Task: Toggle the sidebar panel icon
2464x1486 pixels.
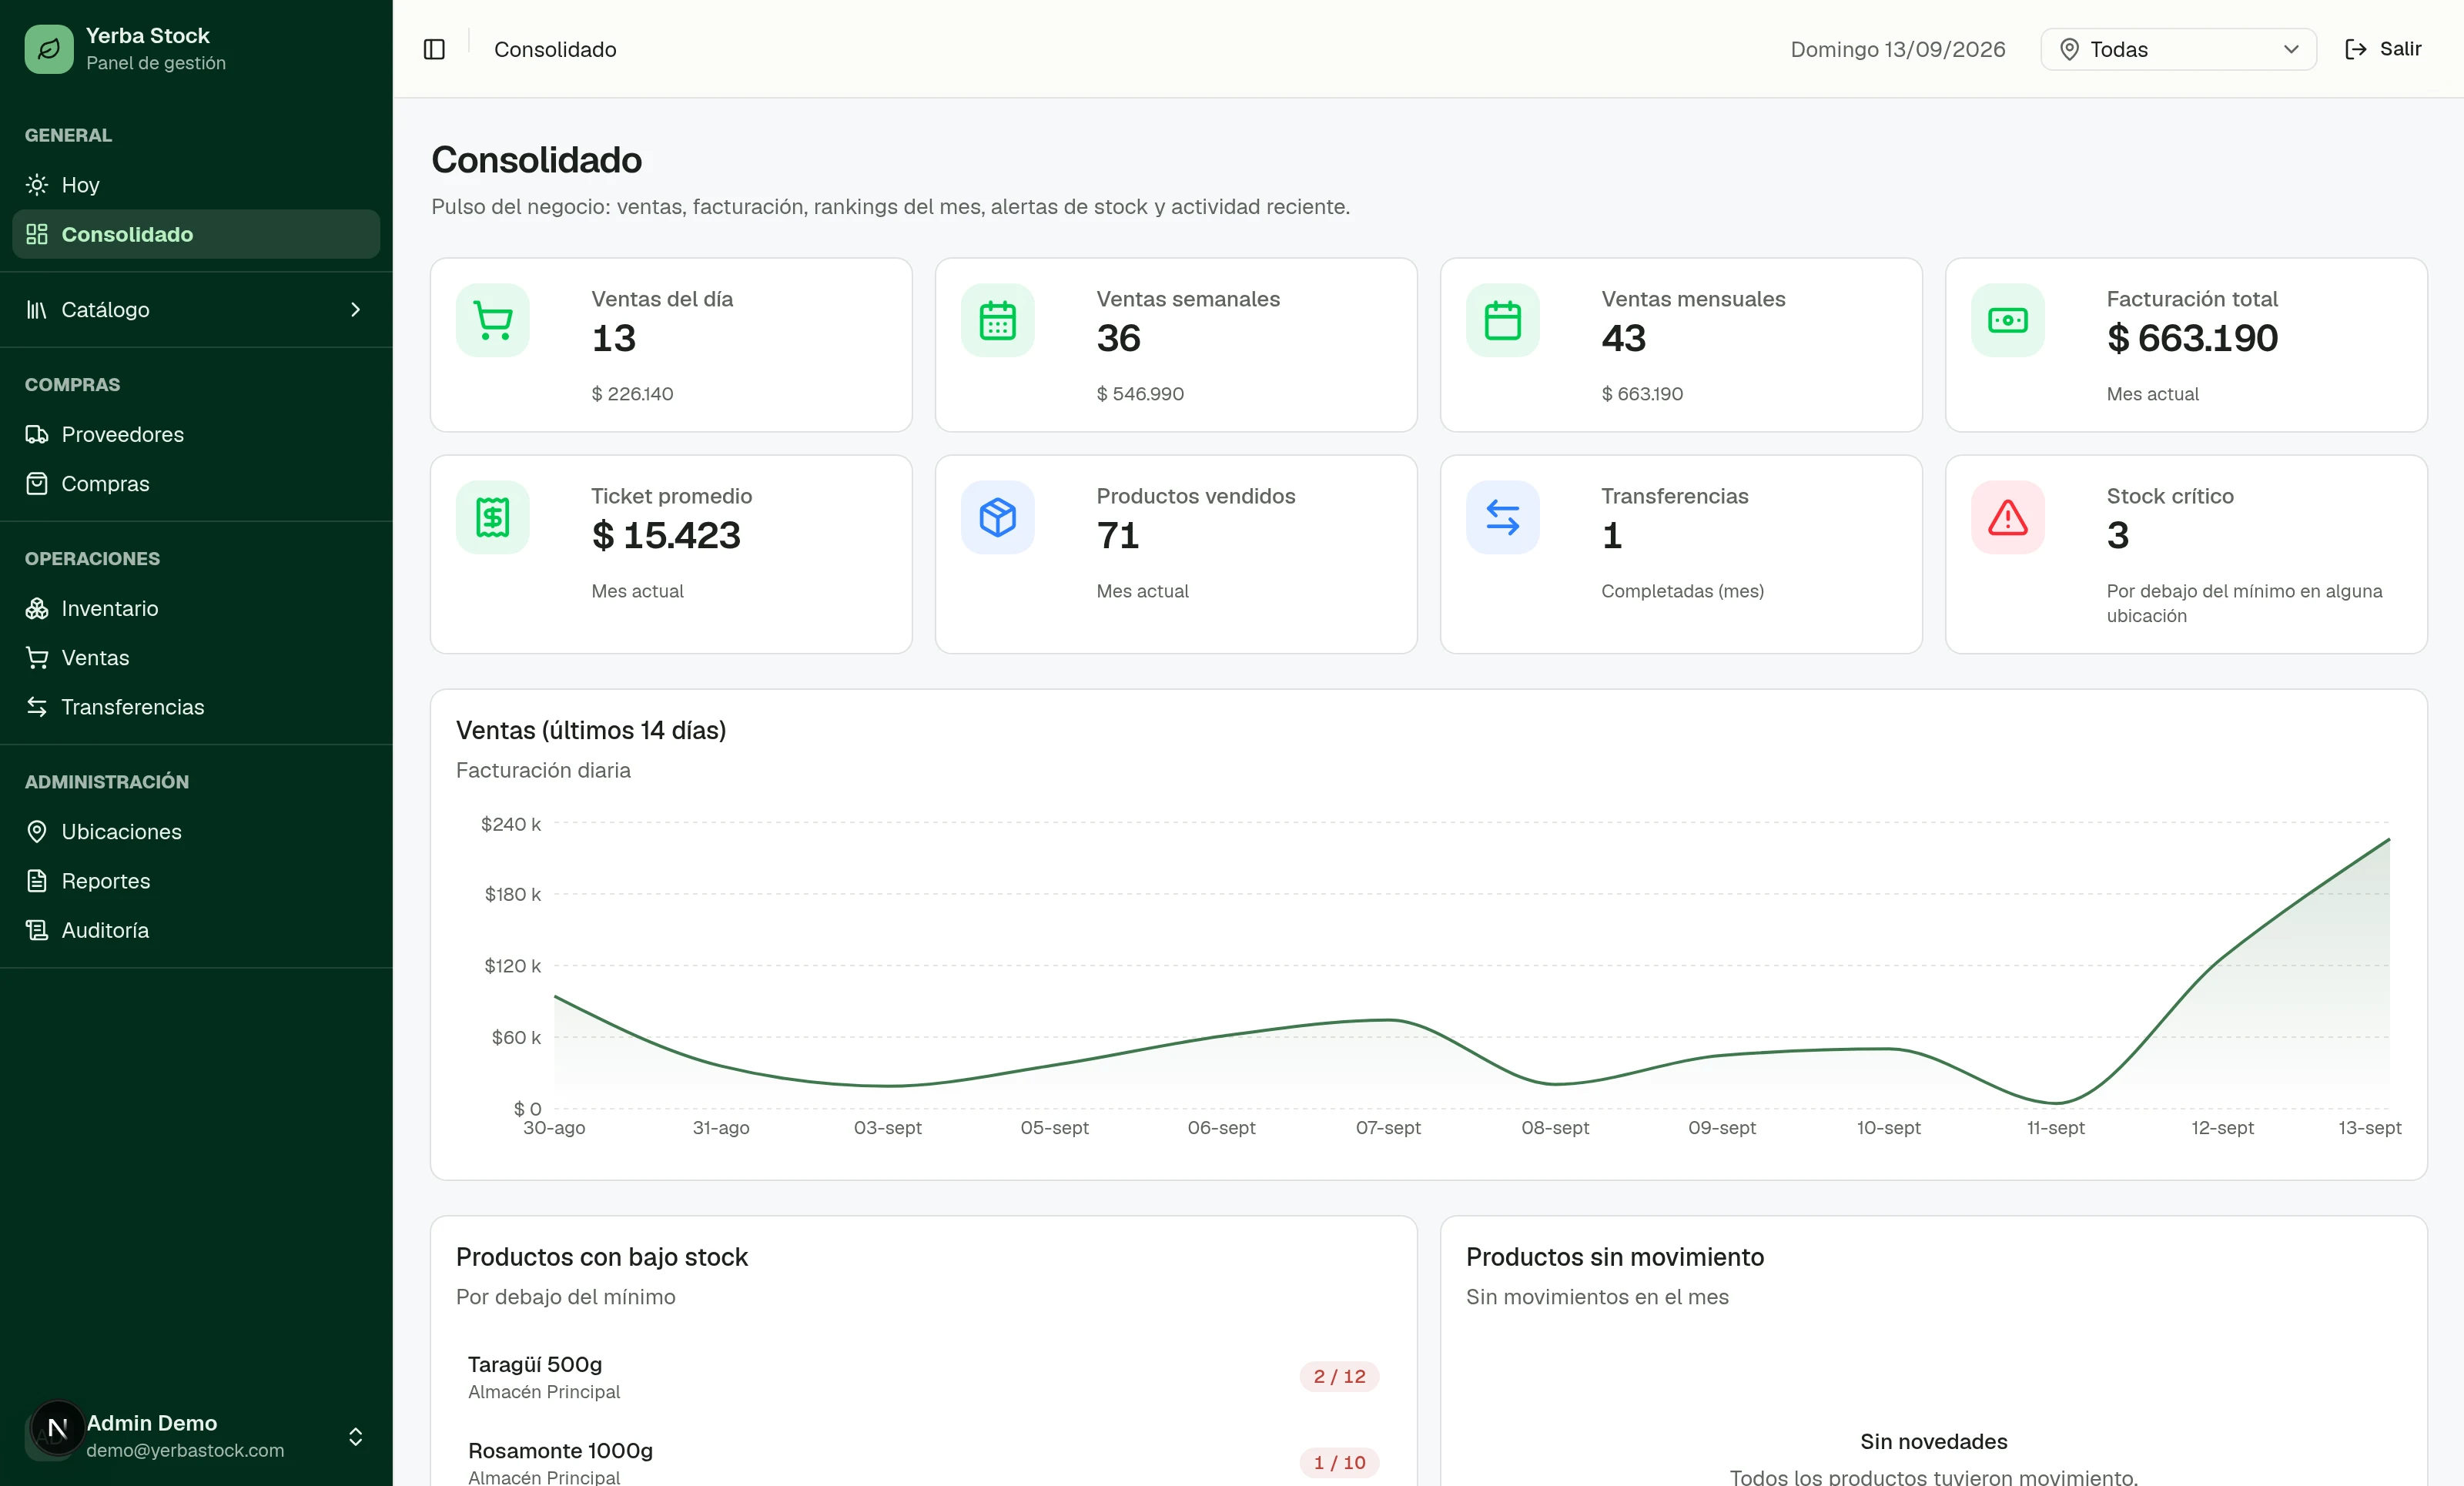Action: pos(434,49)
